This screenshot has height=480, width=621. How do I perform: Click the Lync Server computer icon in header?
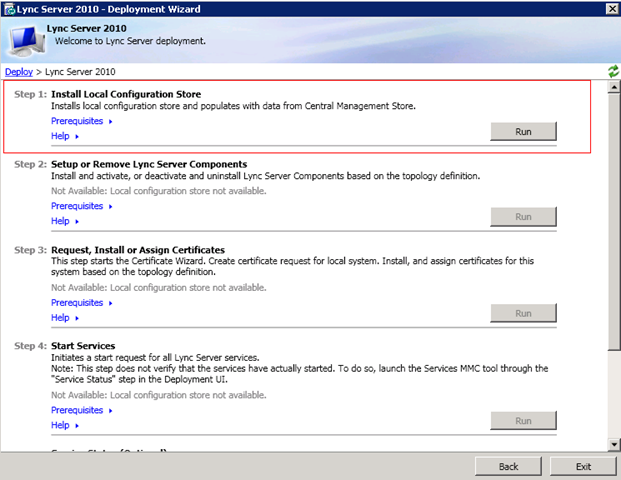[x=27, y=41]
